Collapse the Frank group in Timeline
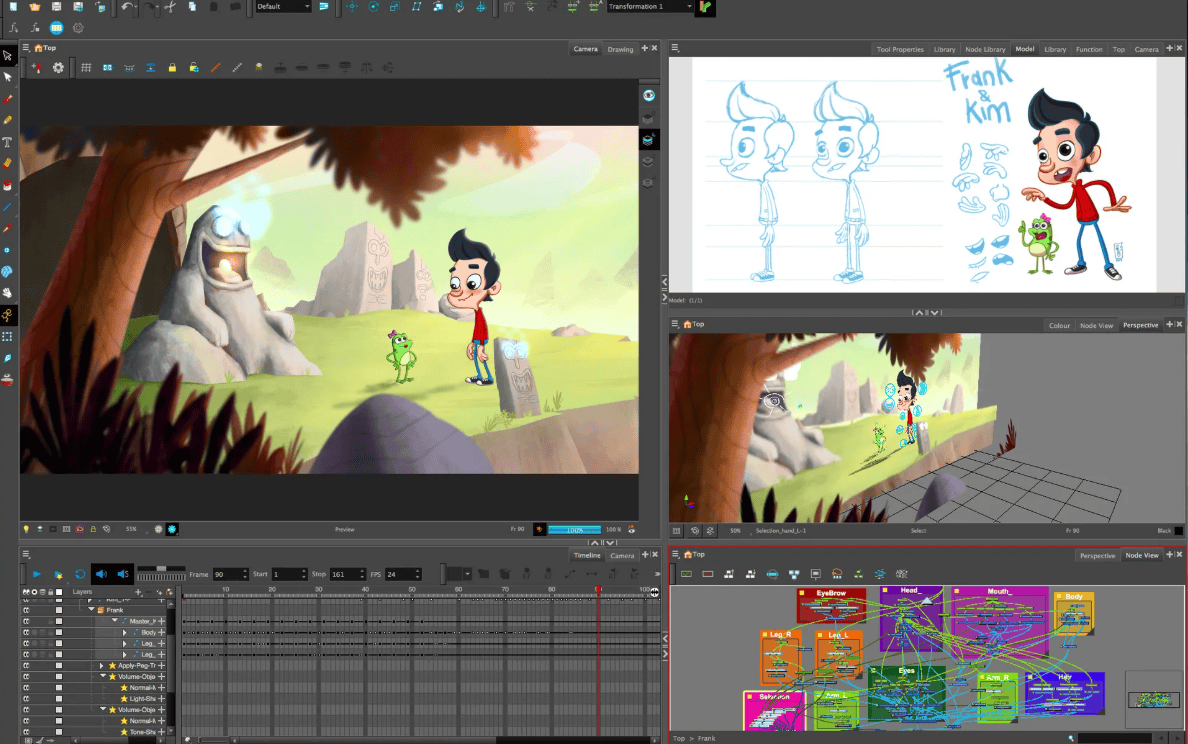 click(92, 610)
